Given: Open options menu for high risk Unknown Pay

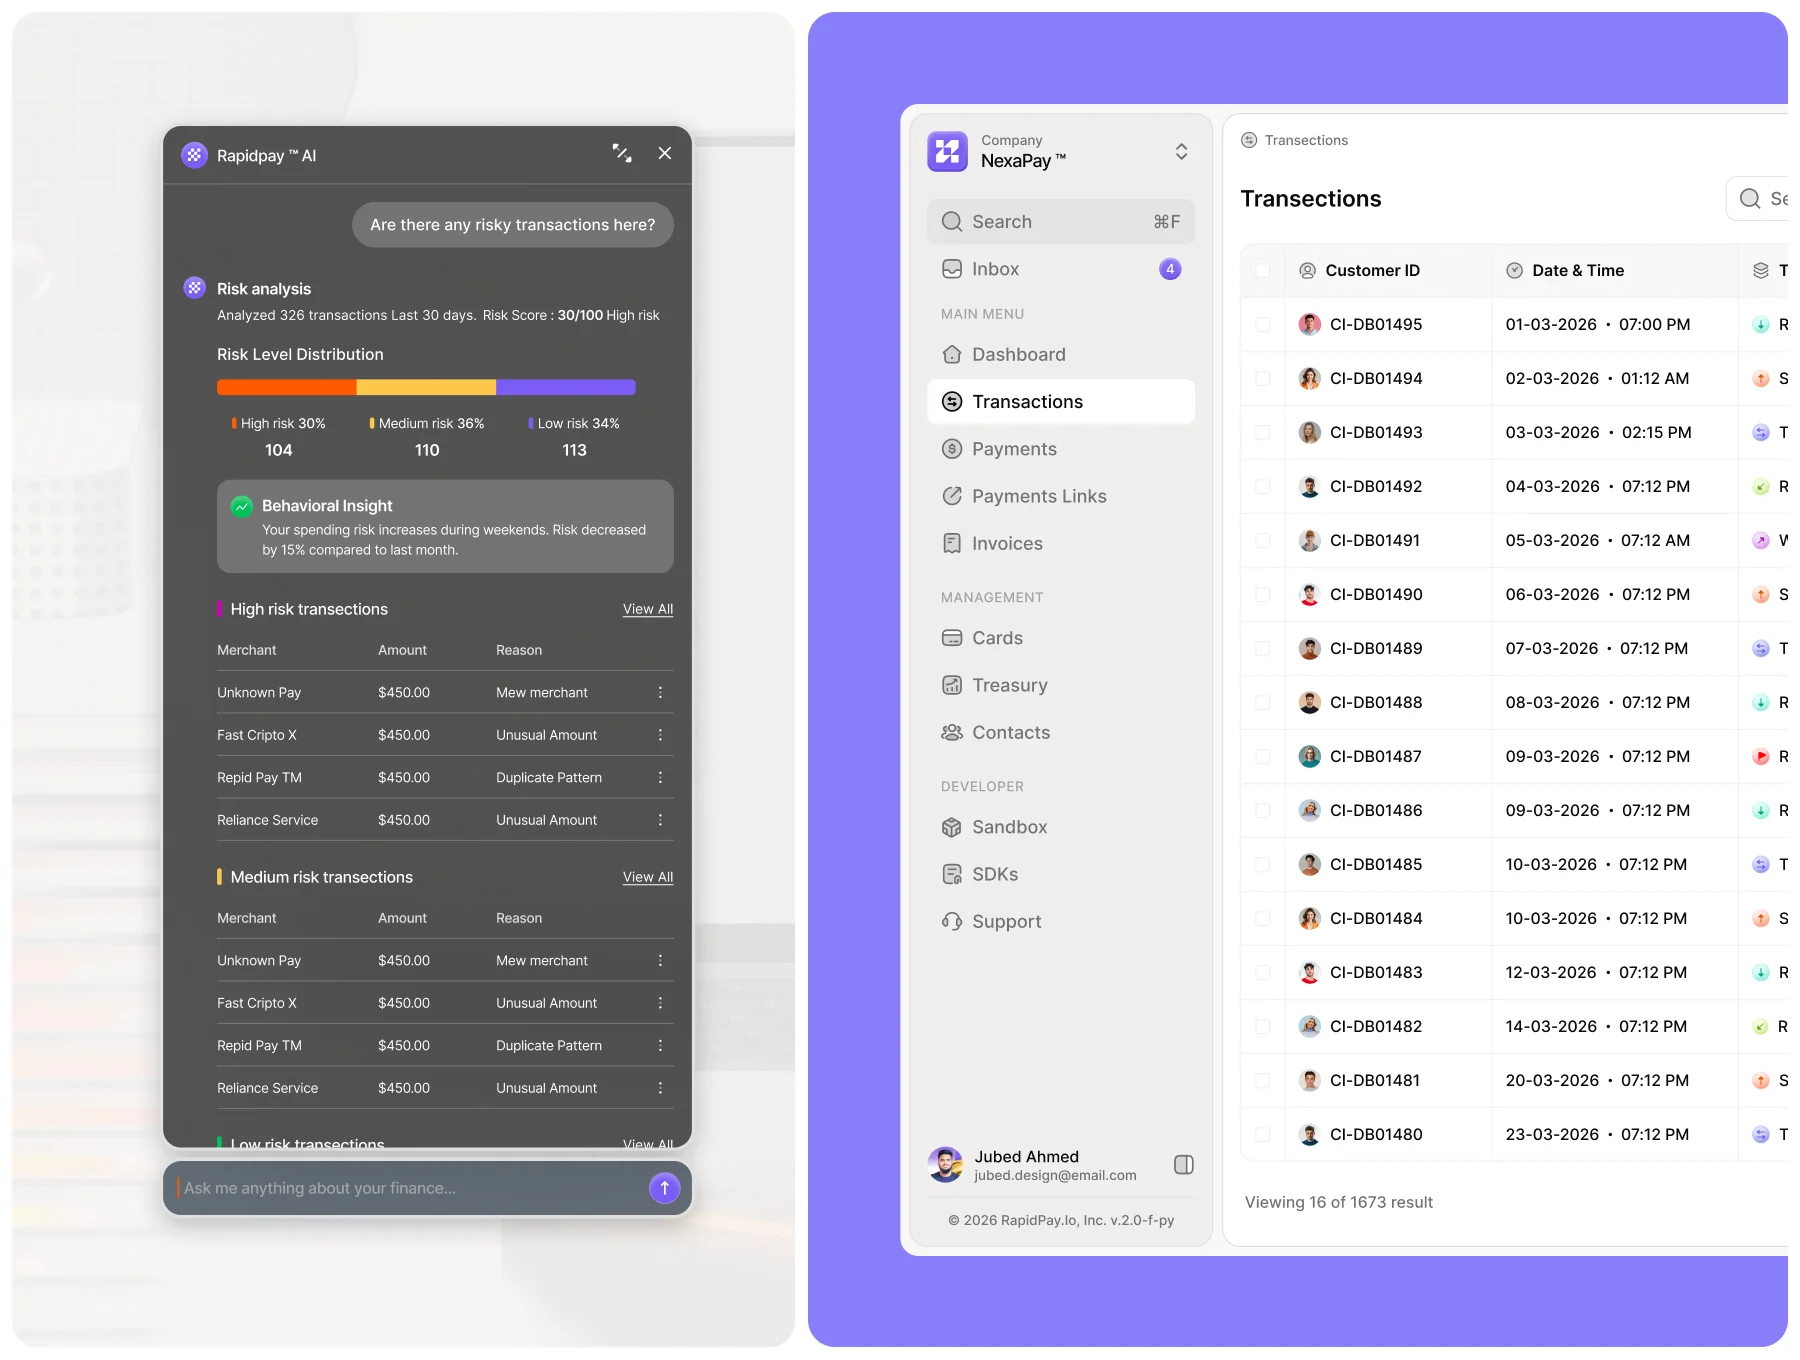Looking at the screenshot, I should pos(660,692).
